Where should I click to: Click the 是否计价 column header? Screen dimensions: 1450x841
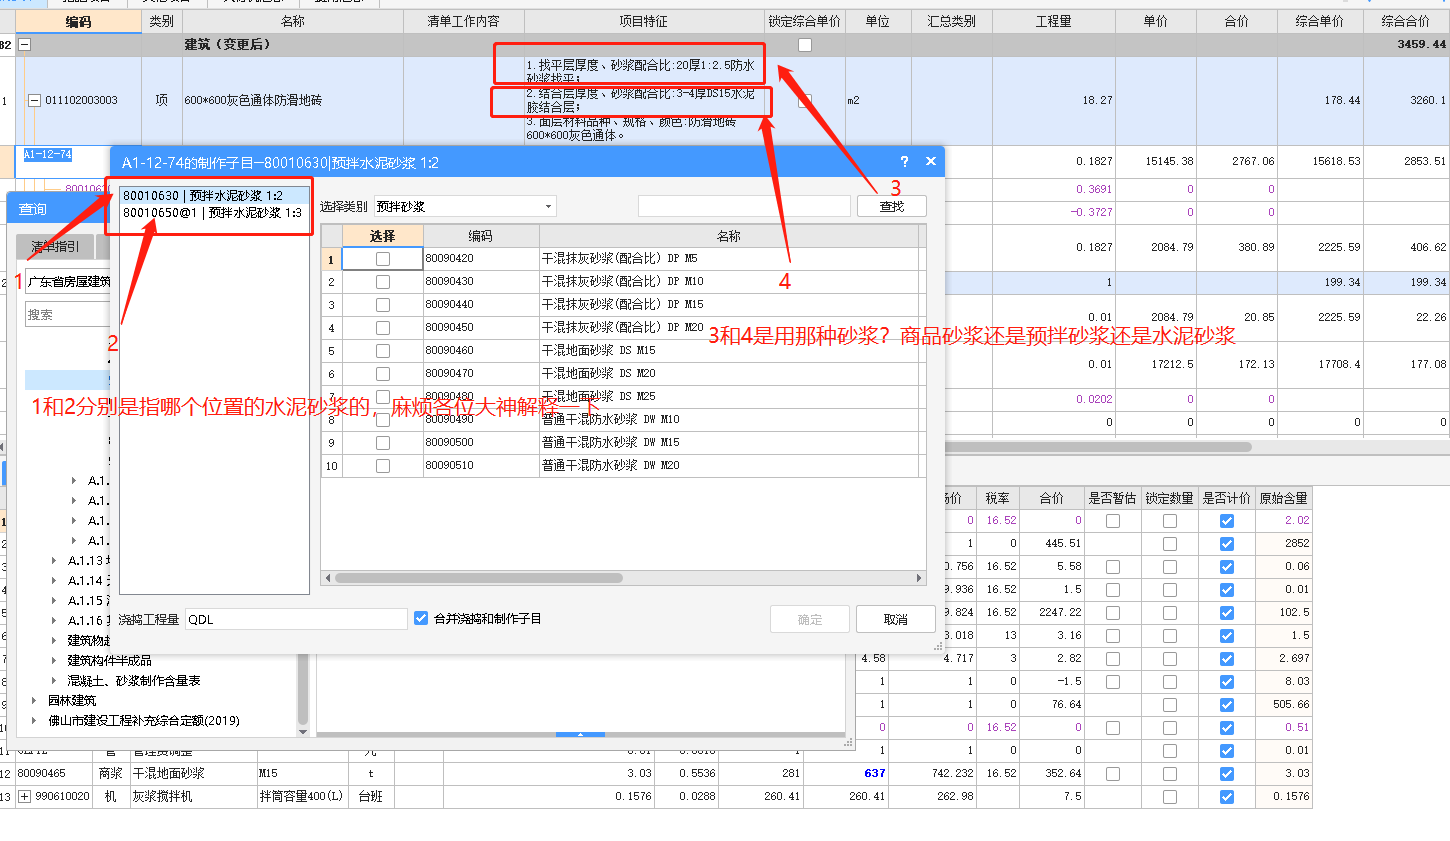pyautogui.click(x=1227, y=498)
